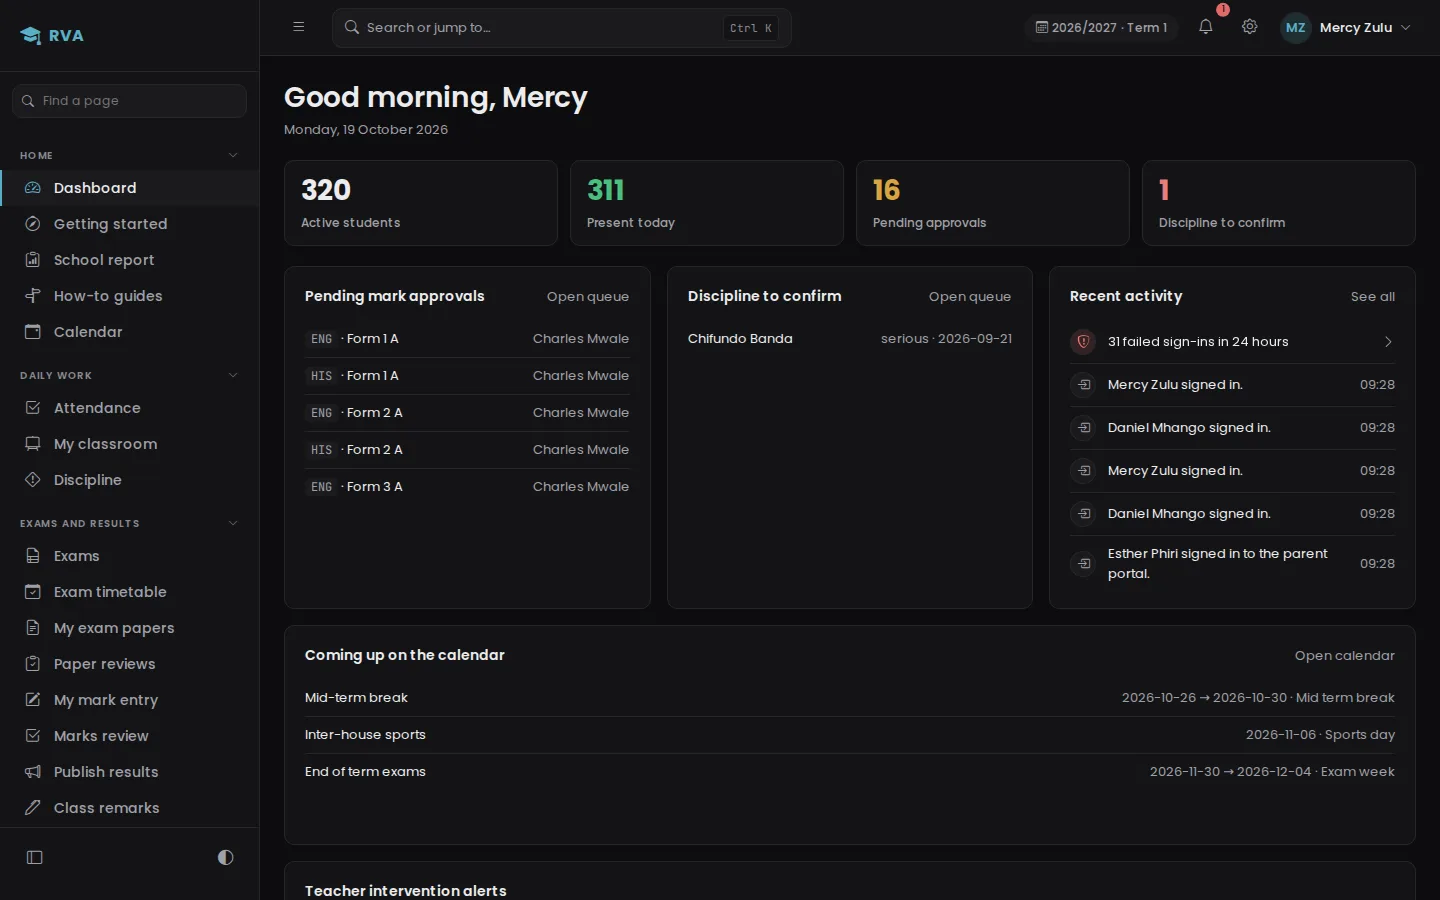Open Exams in the sidebar
This screenshot has height=900, width=1440.
(x=129, y=556)
